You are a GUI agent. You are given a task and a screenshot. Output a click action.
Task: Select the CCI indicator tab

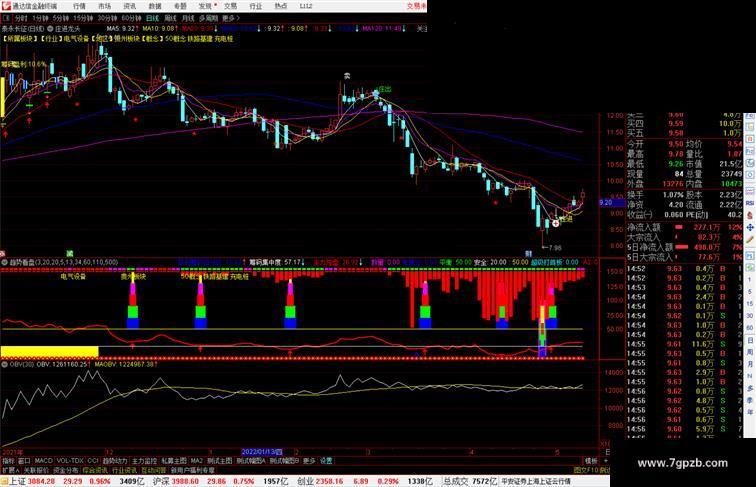tap(93, 461)
